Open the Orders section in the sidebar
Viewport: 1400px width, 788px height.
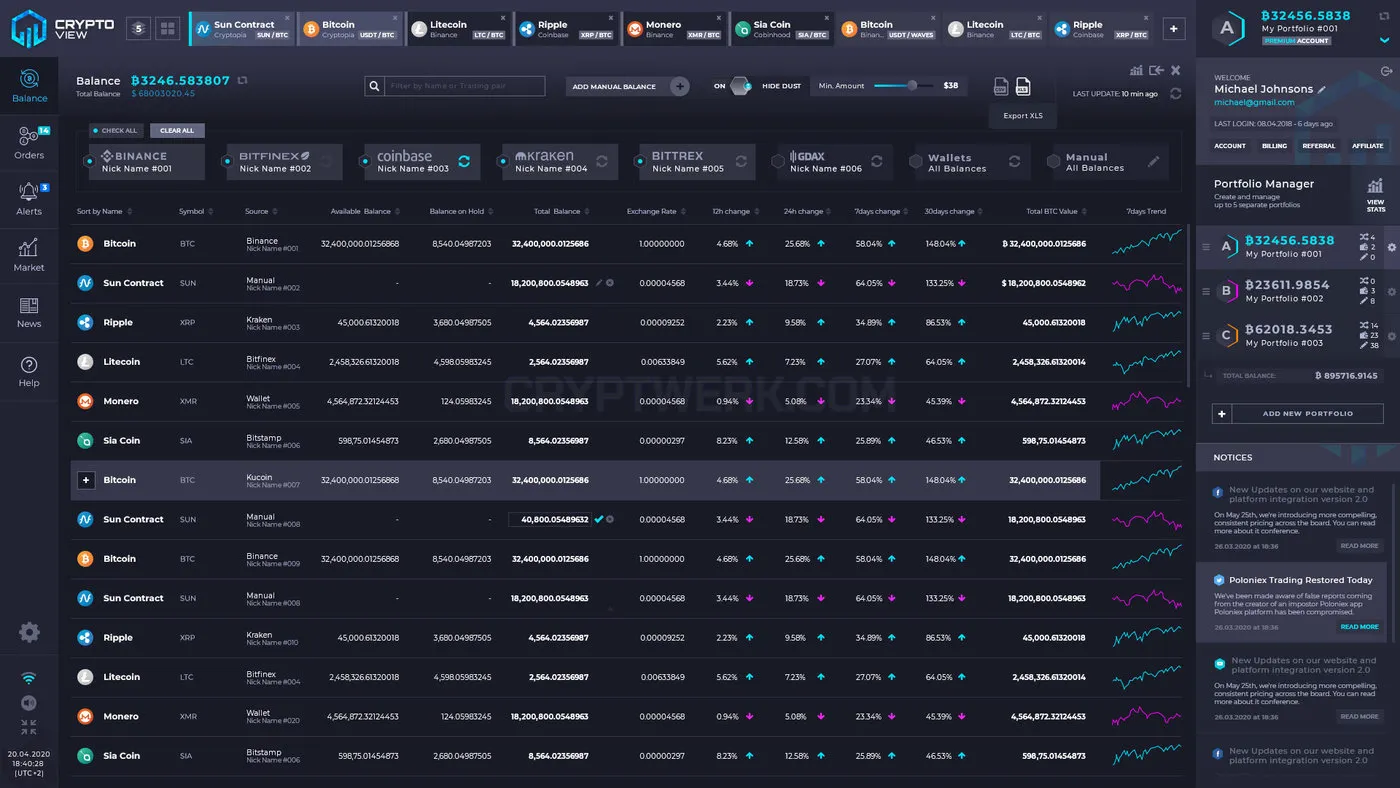point(29,142)
